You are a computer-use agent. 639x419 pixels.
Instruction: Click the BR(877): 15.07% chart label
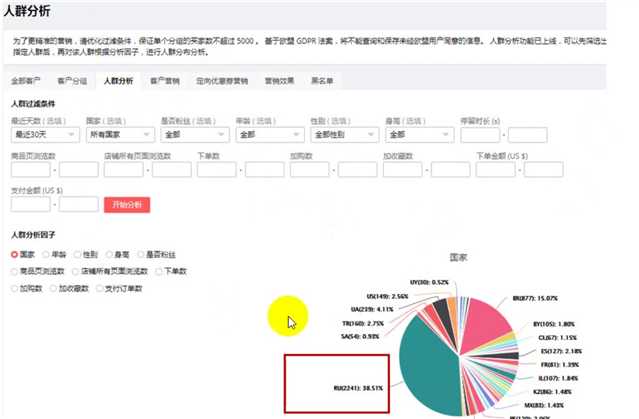(535, 298)
